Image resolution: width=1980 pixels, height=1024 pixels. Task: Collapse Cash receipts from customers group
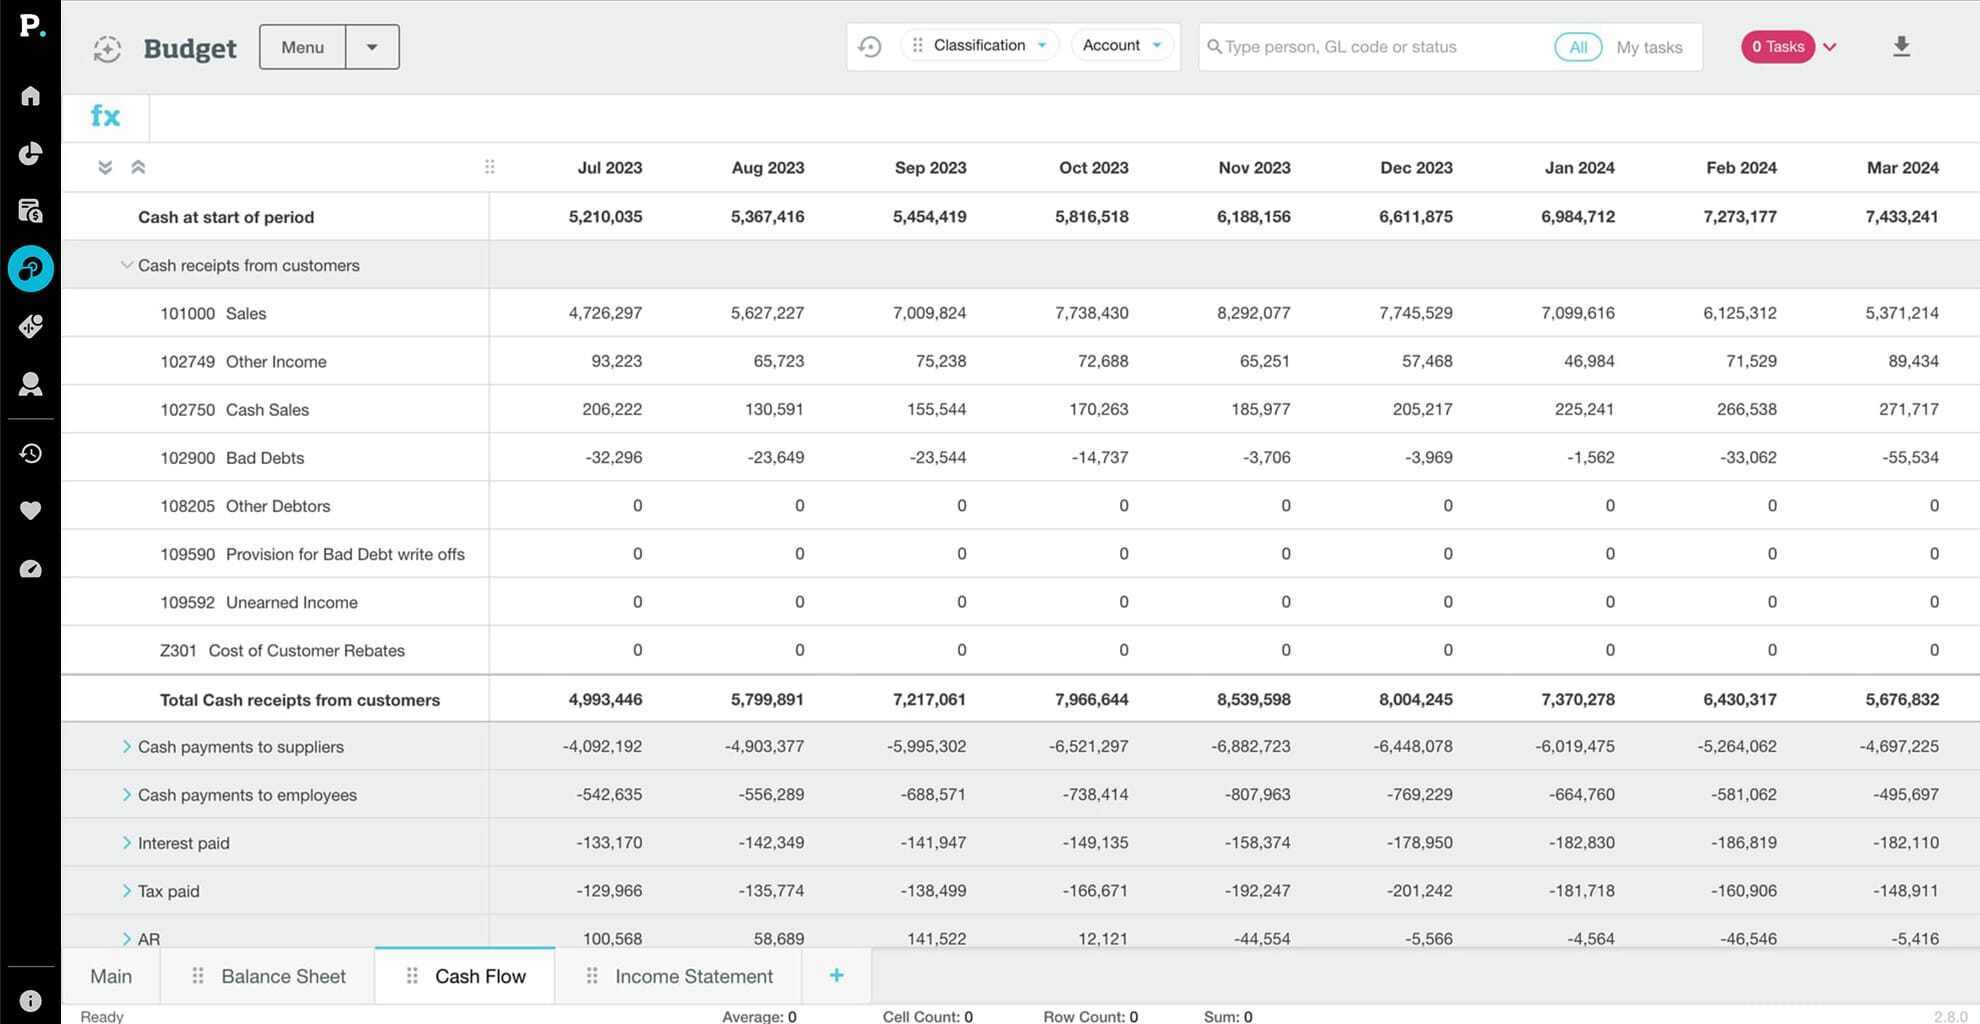[x=126, y=265]
